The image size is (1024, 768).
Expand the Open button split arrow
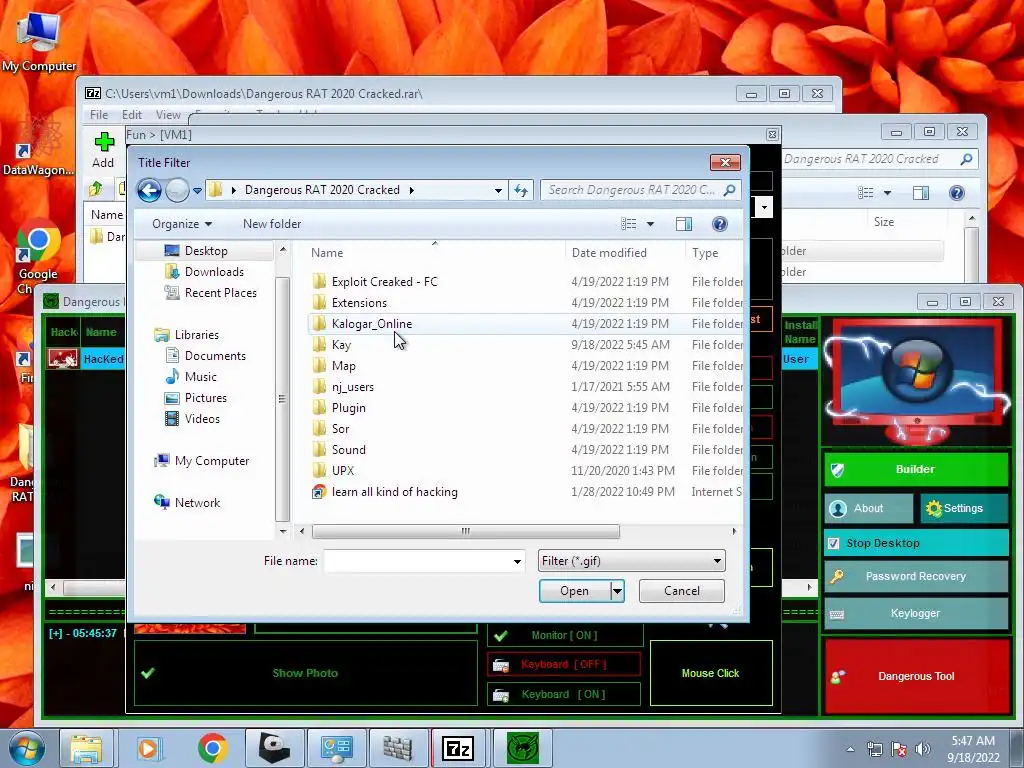pyautogui.click(x=617, y=591)
